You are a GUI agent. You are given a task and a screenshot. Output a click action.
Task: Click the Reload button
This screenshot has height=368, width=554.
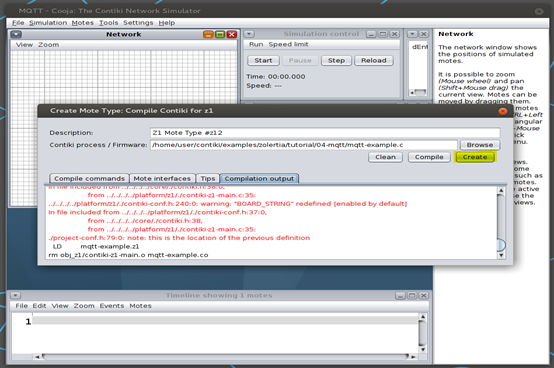point(374,60)
